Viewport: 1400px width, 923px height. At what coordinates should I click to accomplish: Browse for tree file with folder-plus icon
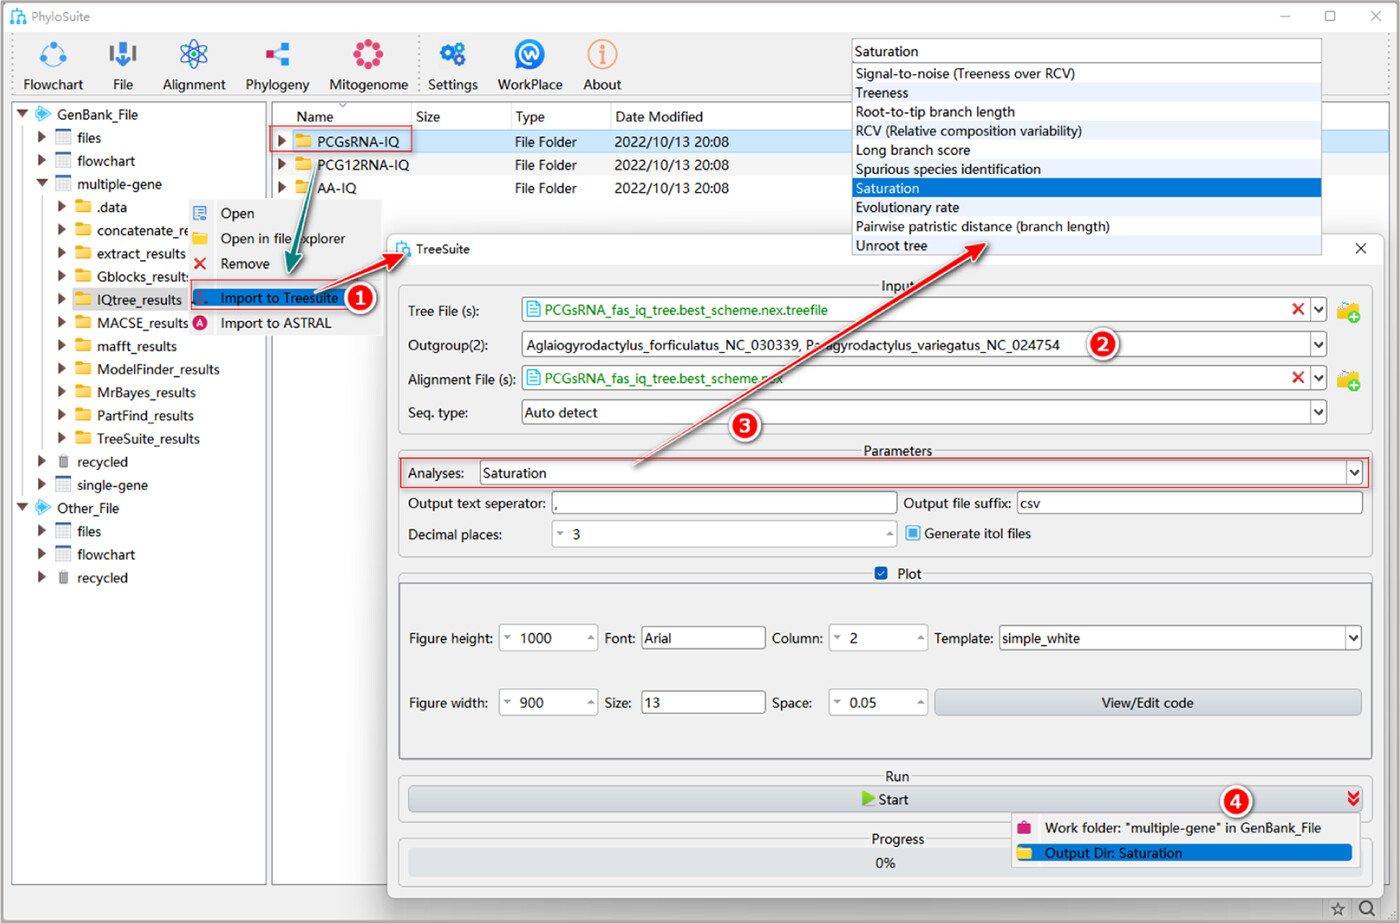[x=1348, y=311]
